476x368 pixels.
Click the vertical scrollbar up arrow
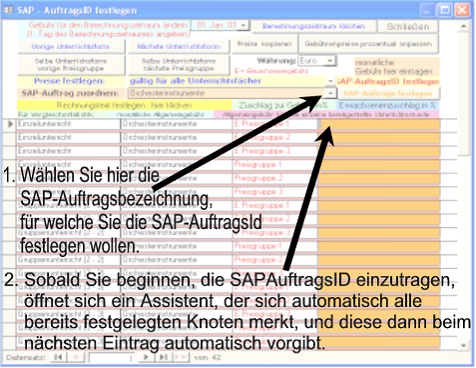(x=464, y=26)
